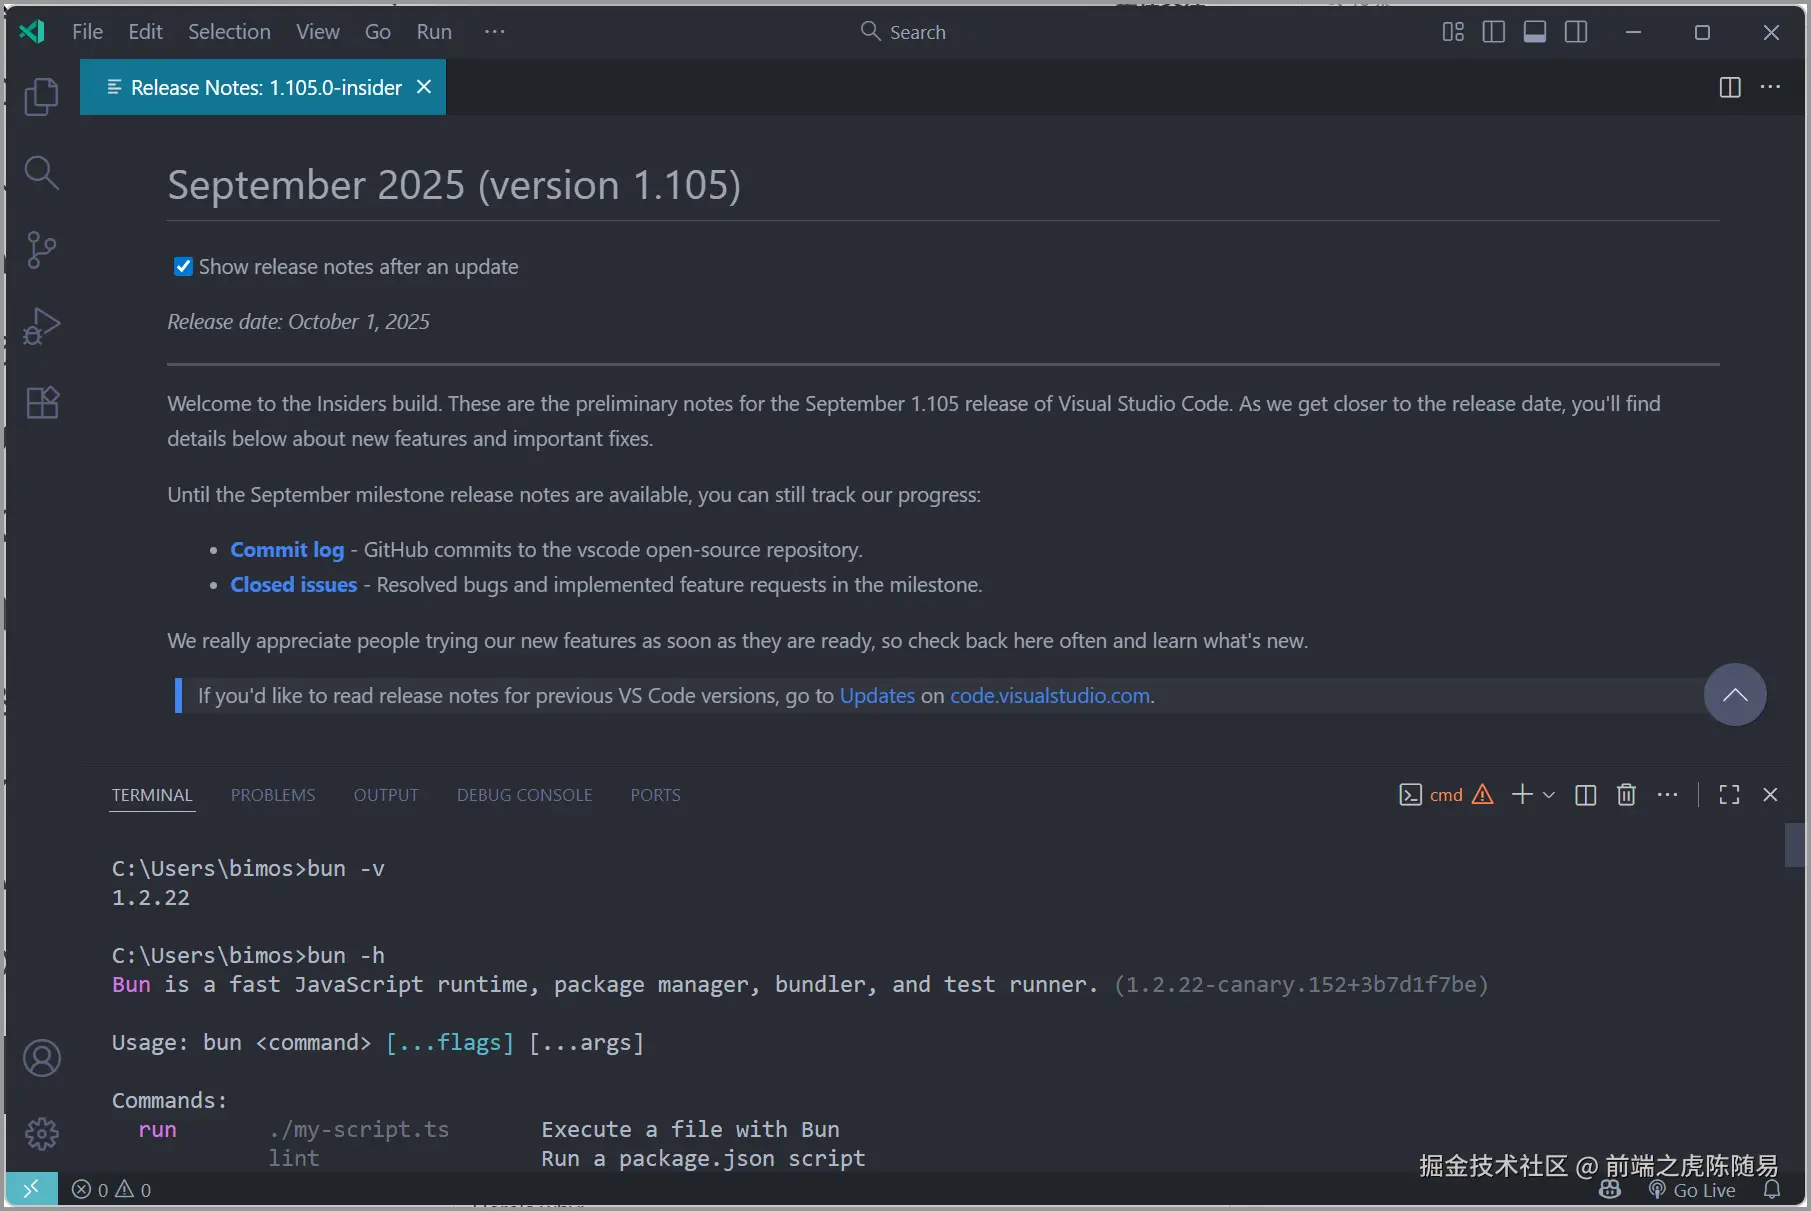Switch to the PROBLEMS tab
This screenshot has width=1811, height=1211.
pos(272,795)
